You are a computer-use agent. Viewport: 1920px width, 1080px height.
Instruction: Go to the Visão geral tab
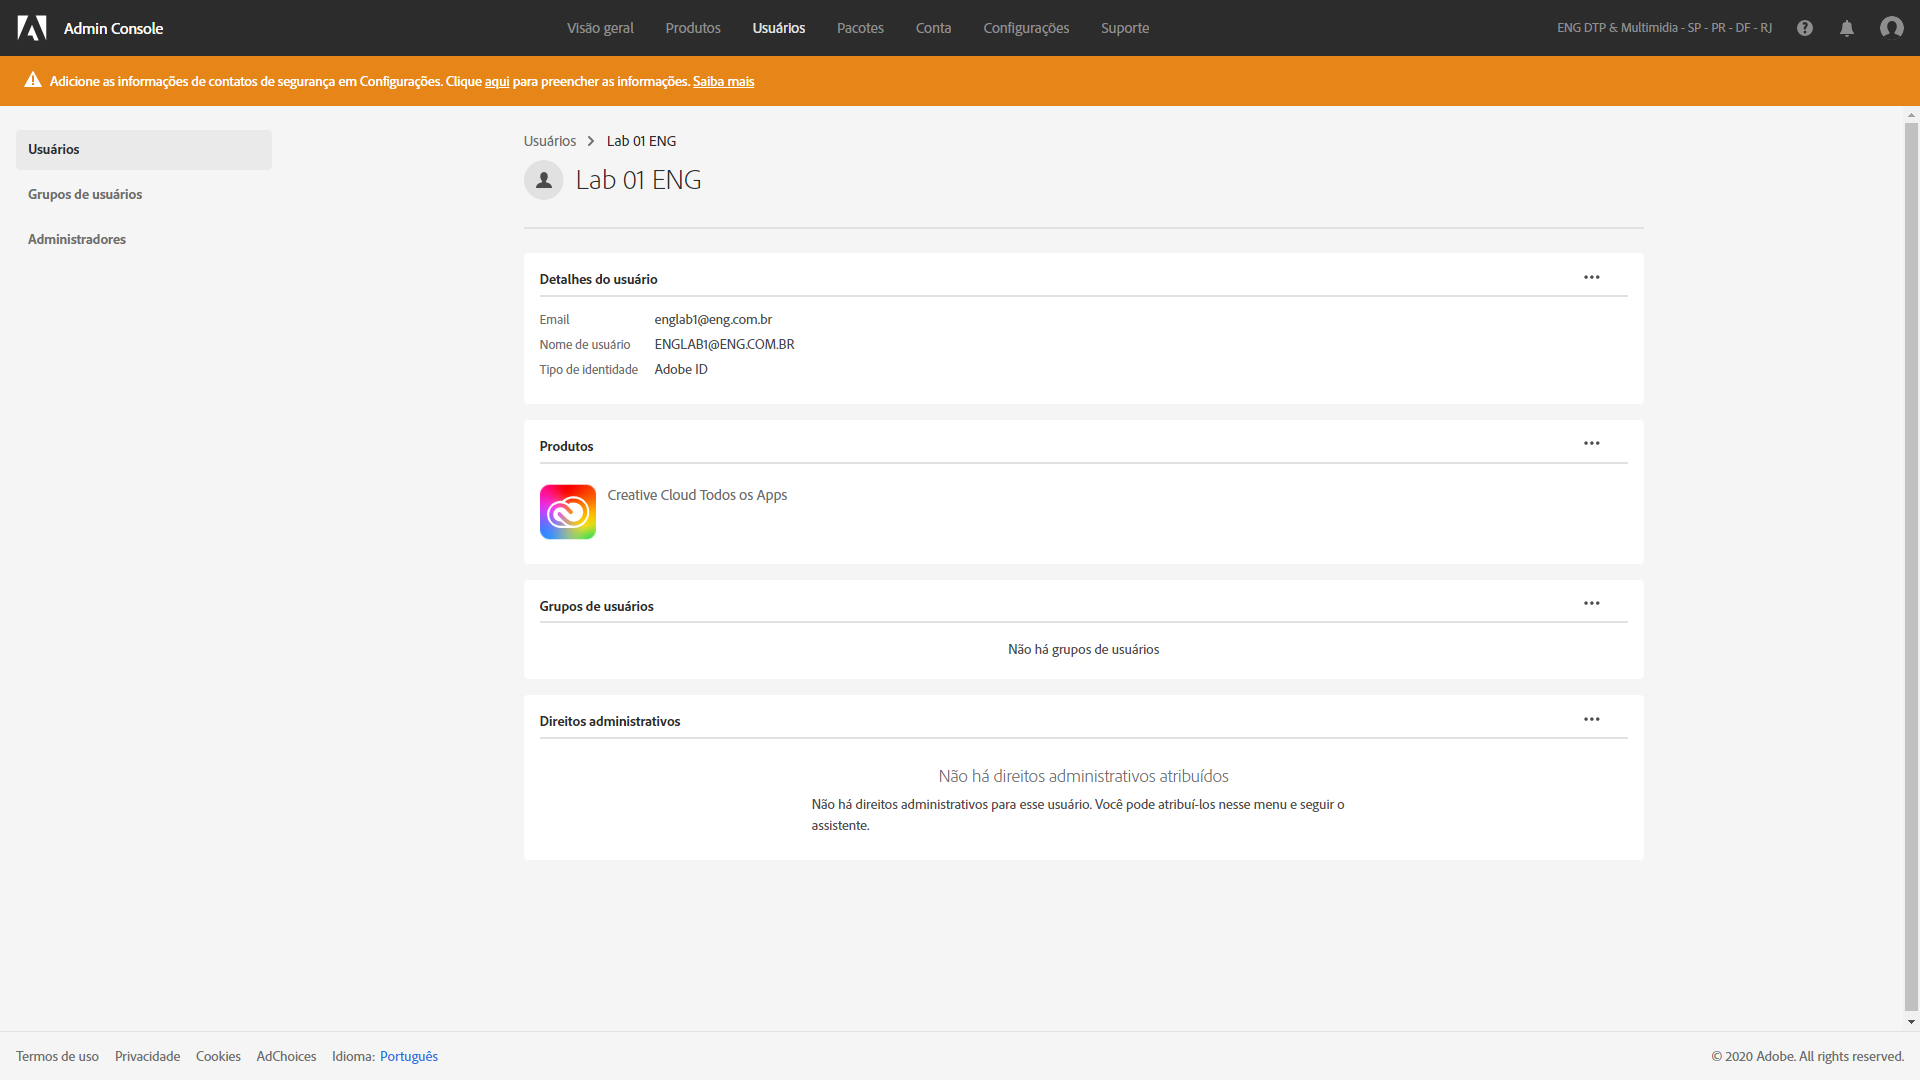[600, 28]
